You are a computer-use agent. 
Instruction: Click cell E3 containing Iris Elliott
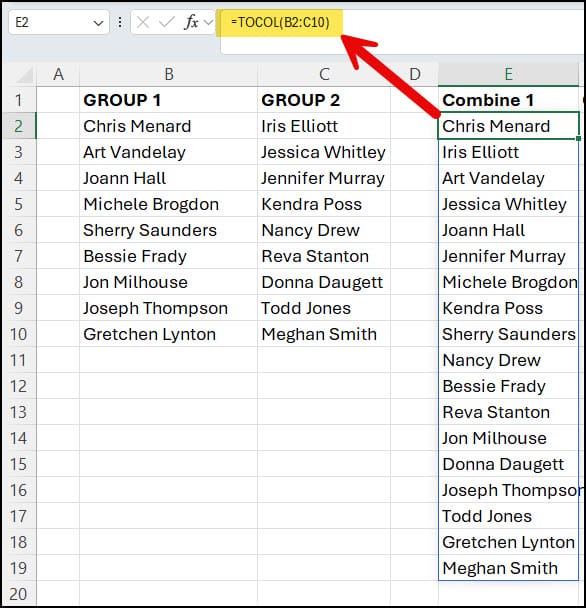point(508,152)
